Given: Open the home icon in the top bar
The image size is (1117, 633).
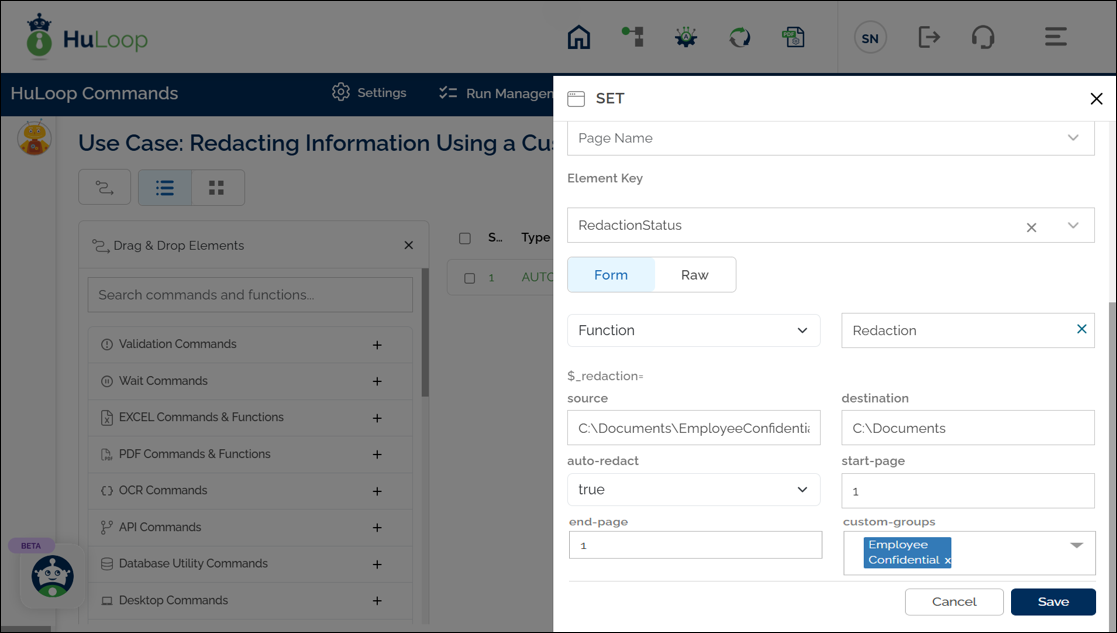Looking at the screenshot, I should pos(579,38).
